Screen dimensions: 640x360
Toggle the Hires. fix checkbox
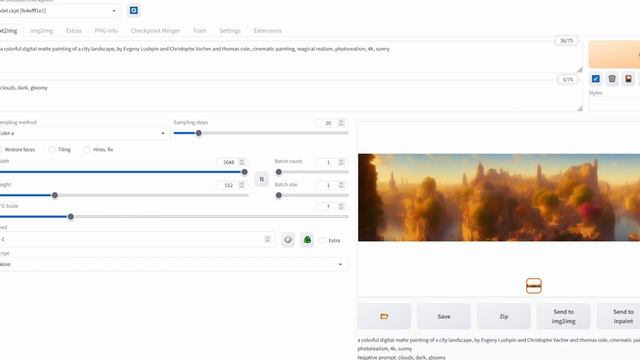point(87,149)
